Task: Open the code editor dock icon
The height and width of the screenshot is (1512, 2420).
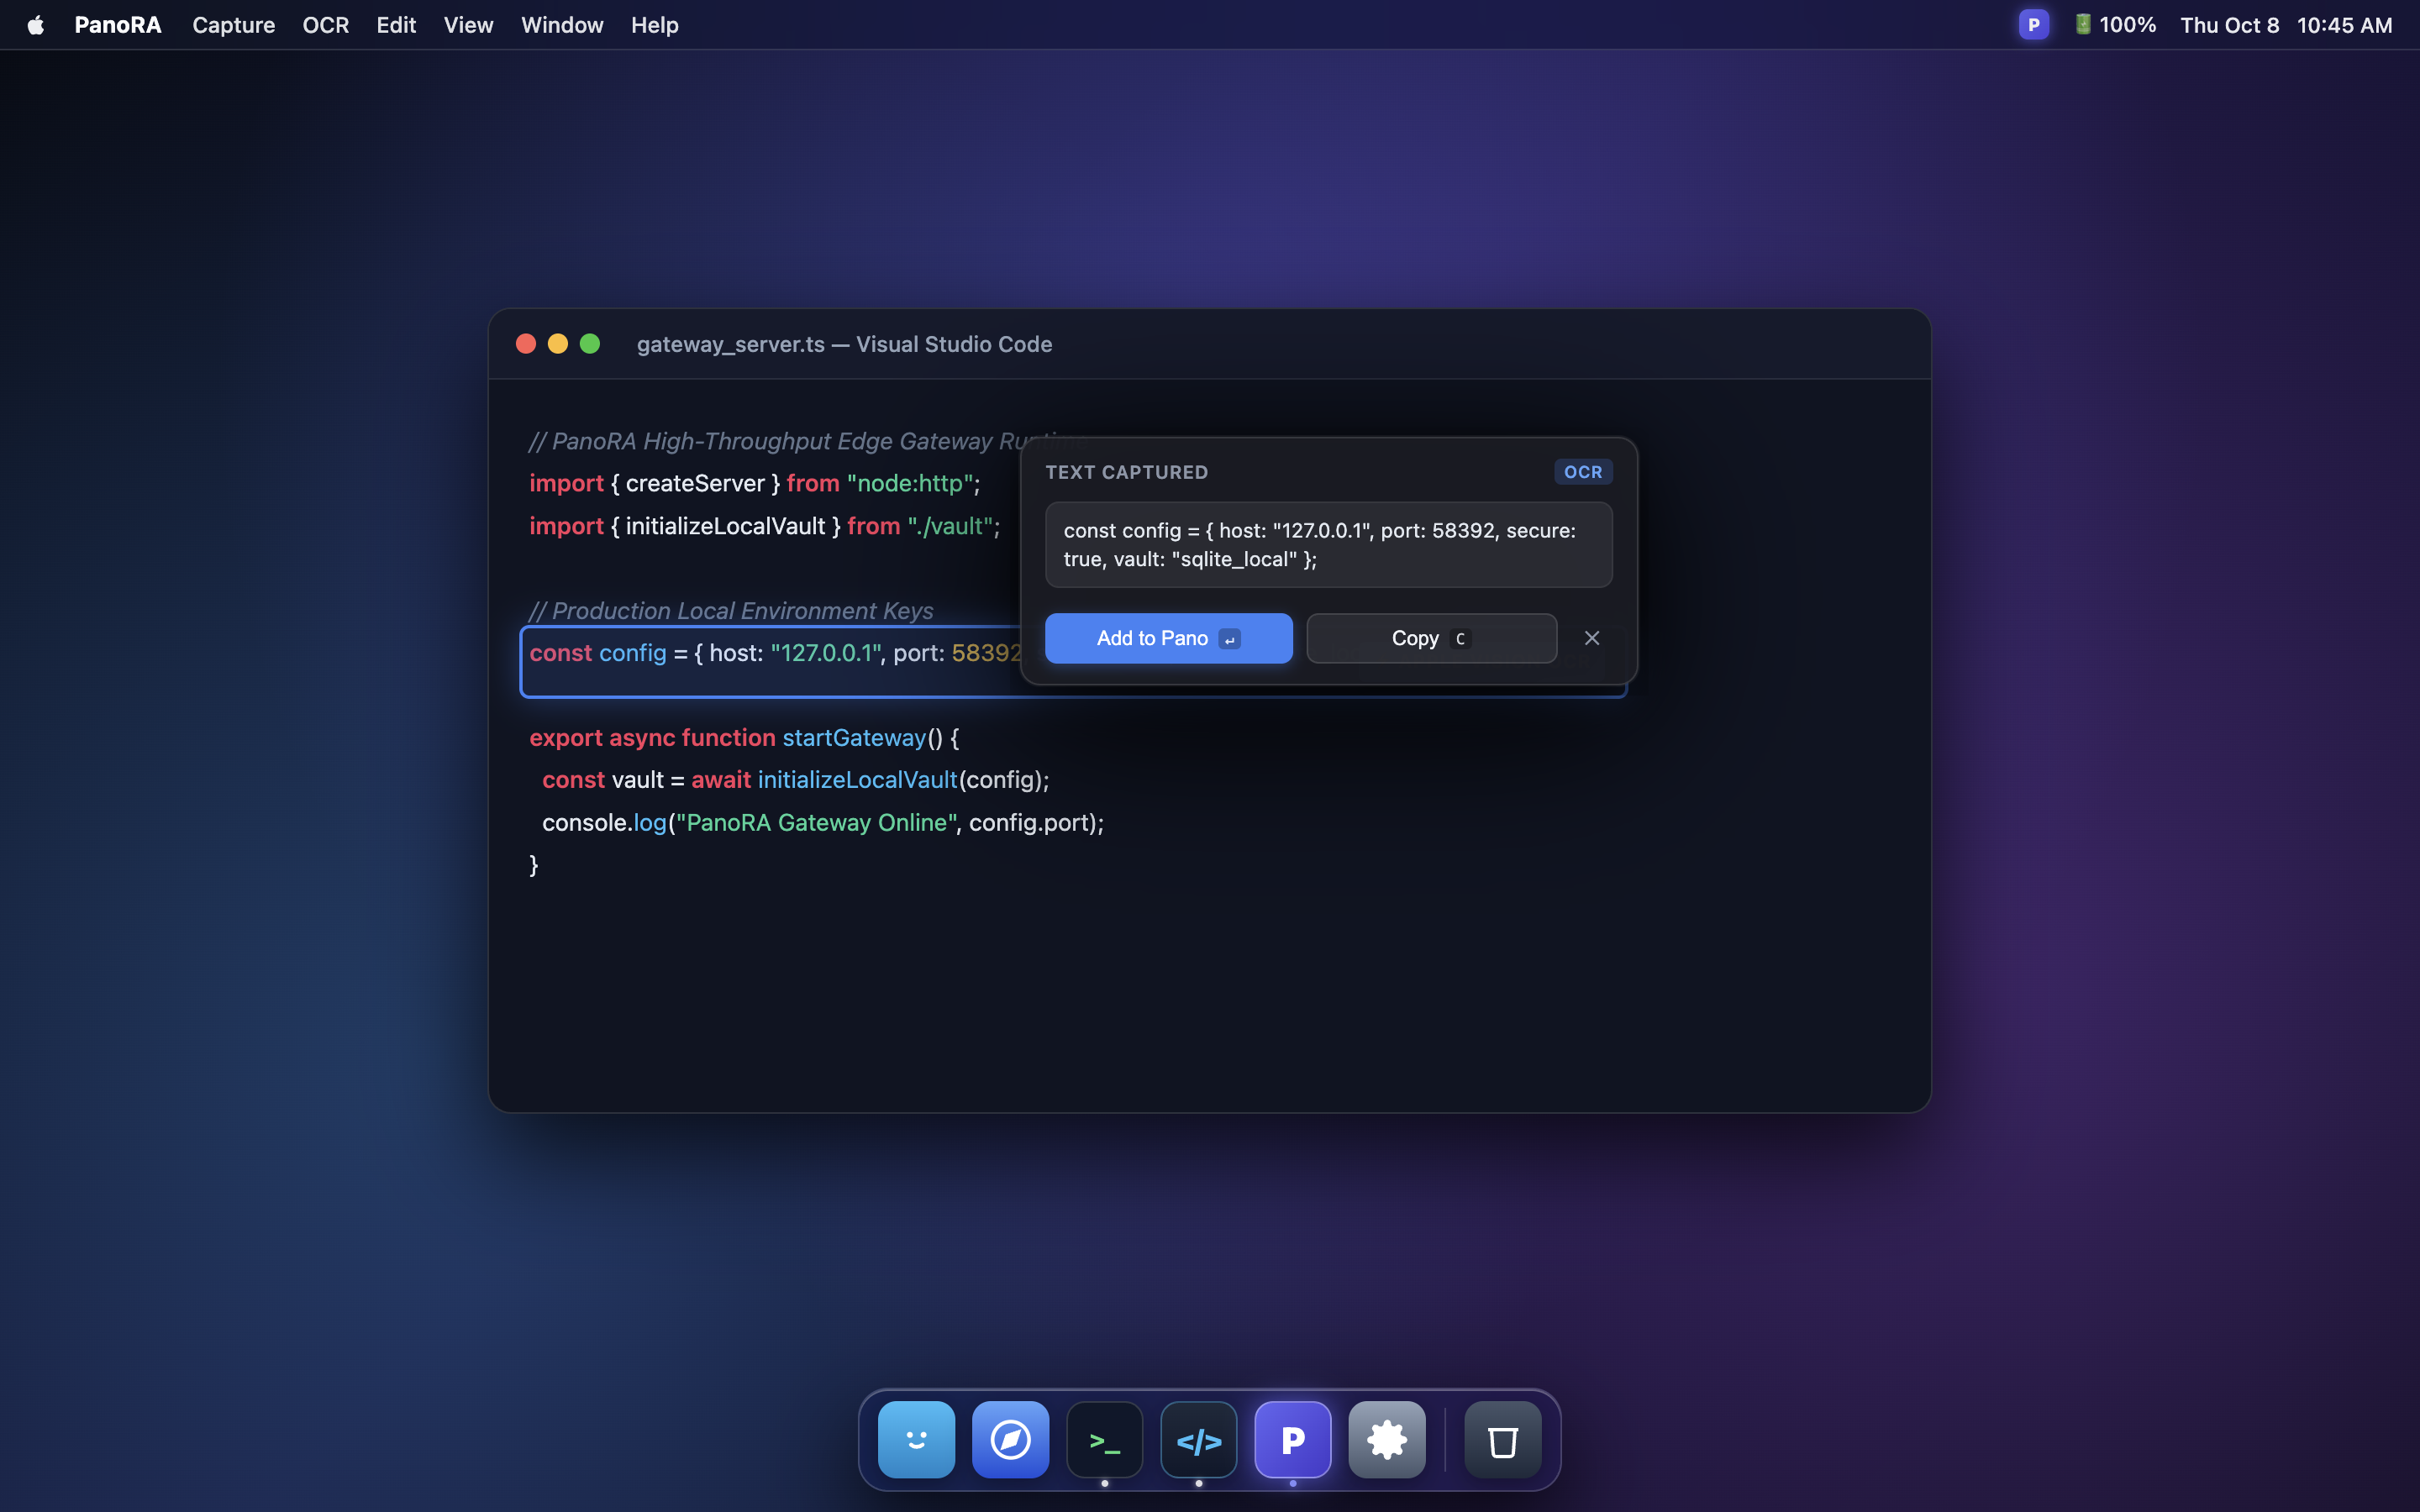Action: click(1198, 1440)
